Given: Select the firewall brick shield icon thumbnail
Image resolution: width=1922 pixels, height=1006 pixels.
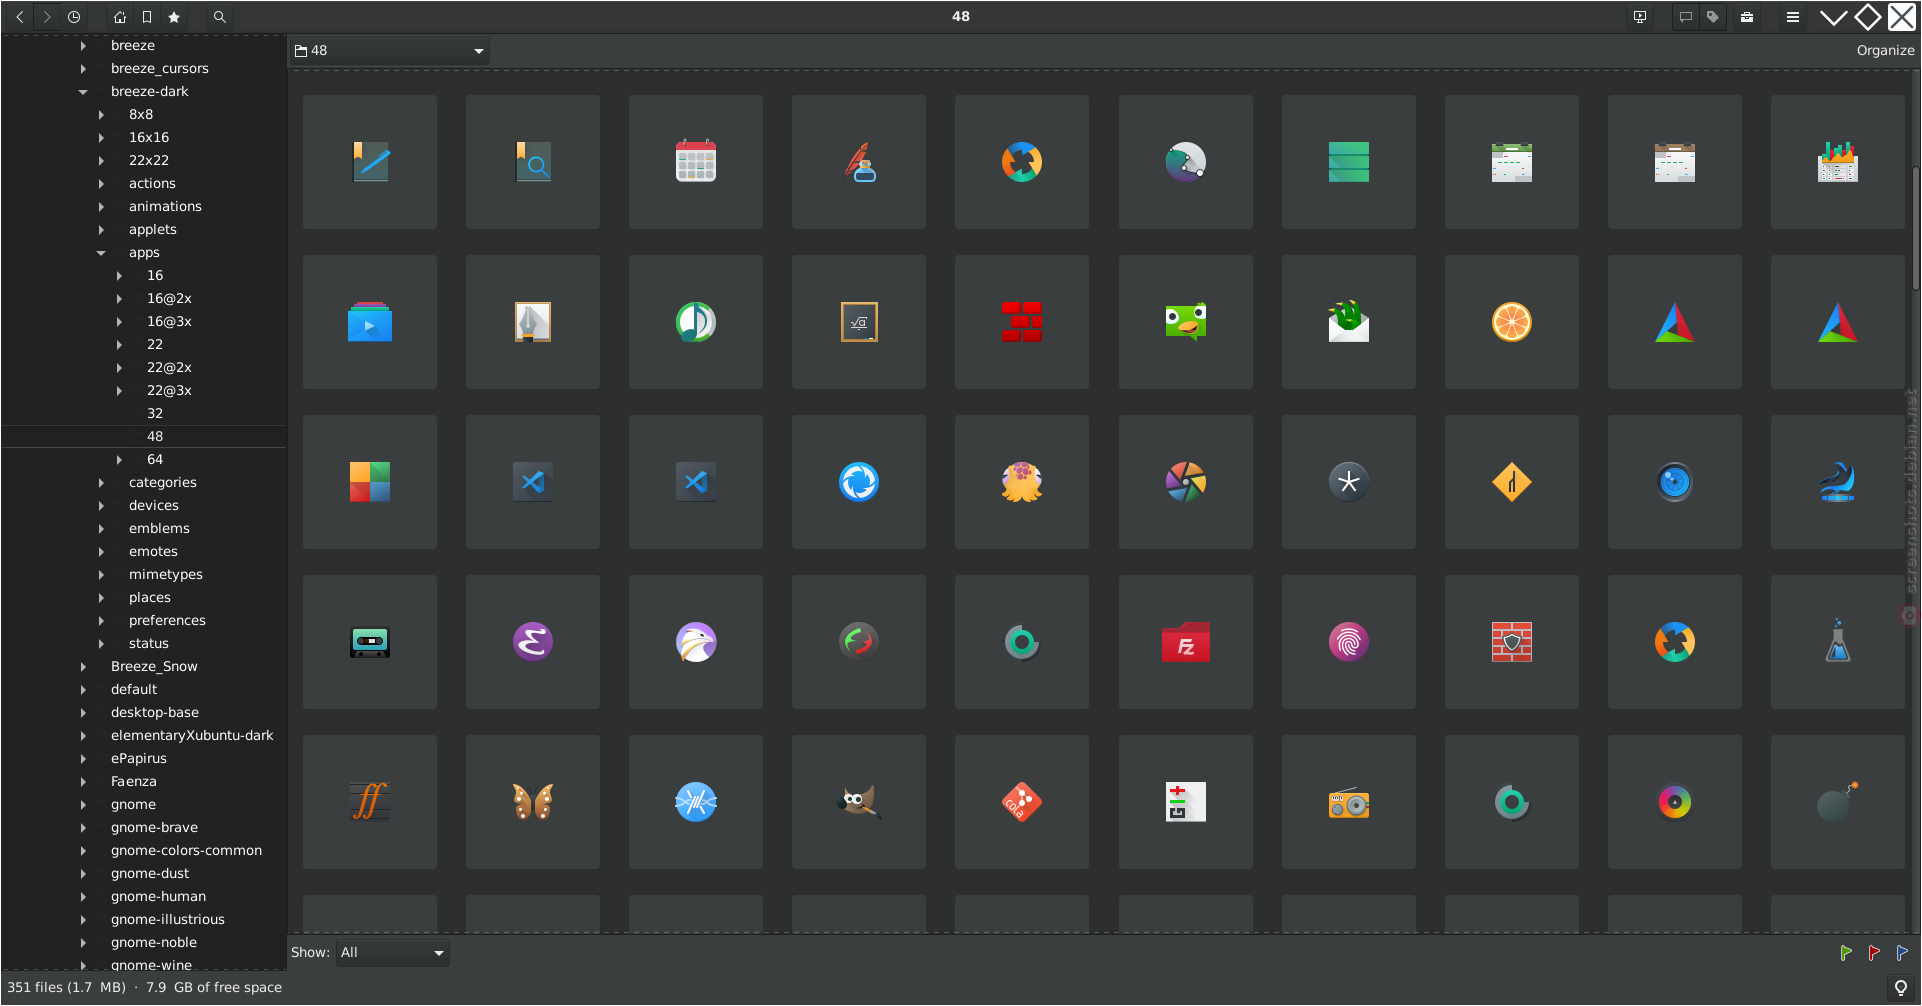Looking at the screenshot, I should pos(1512,642).
